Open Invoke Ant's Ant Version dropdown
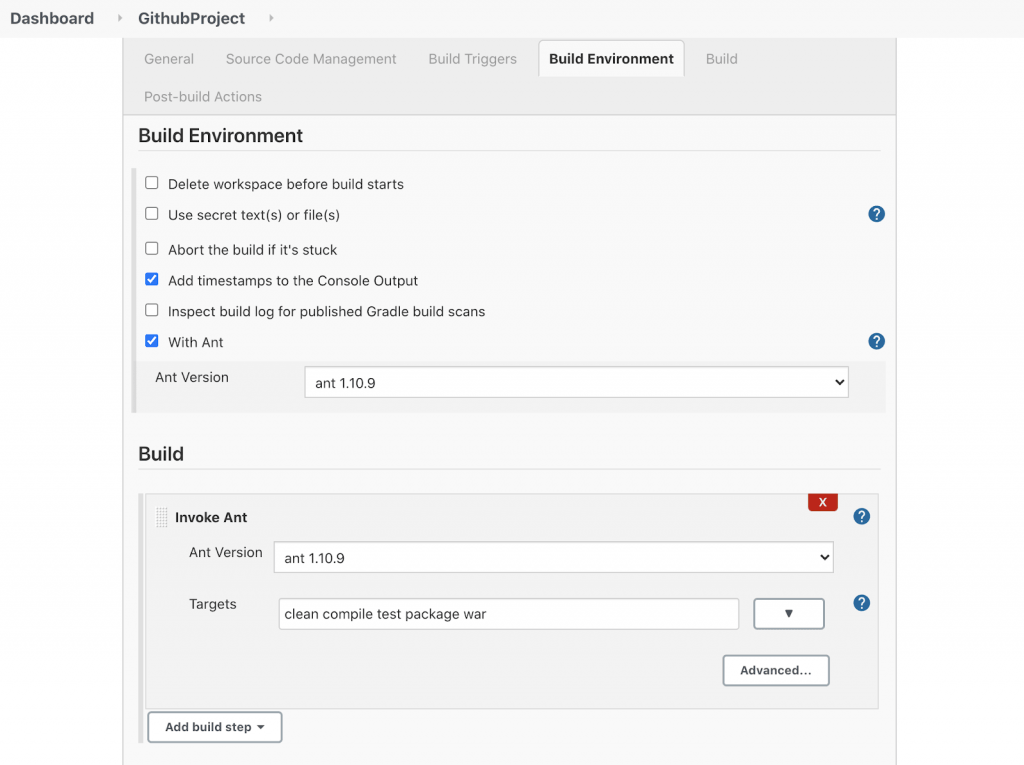Image resolution: width=1024 pixels, height=765 pixels. coord(553,558)
